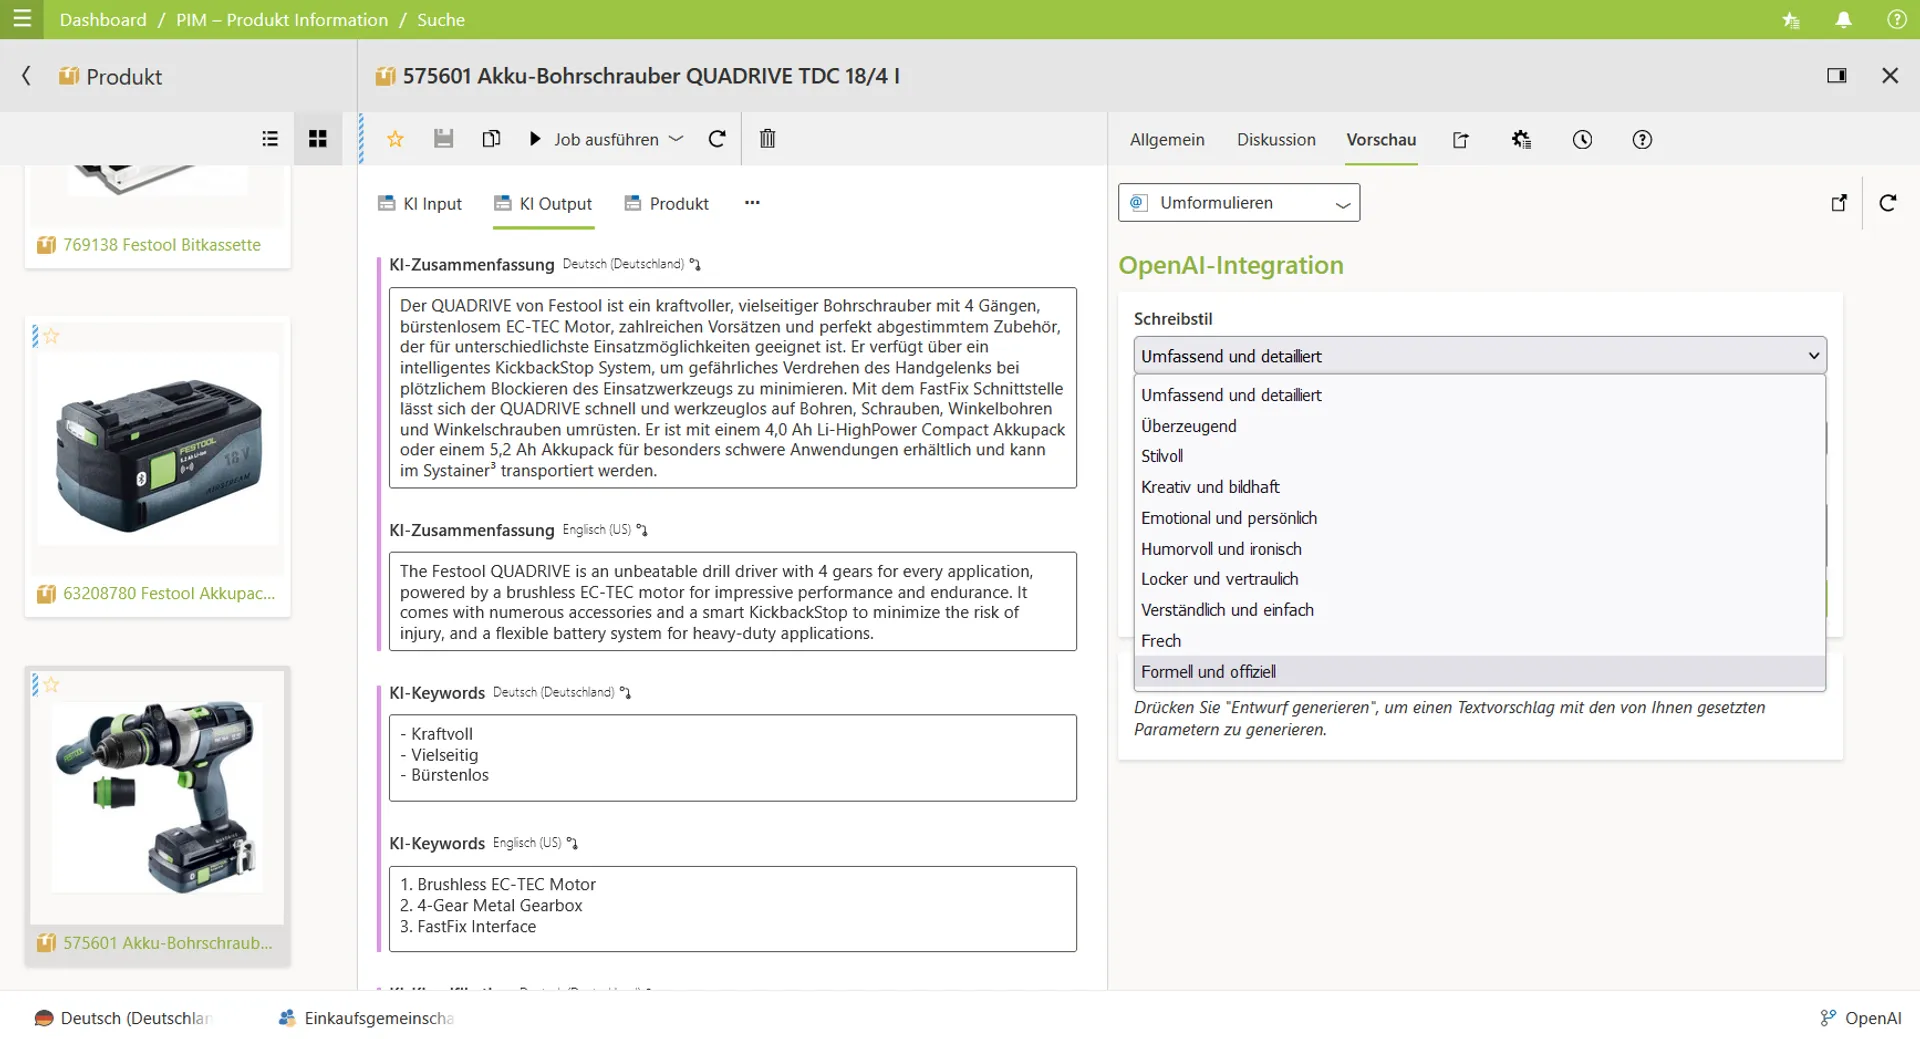This screenshot has height=1039, width=1920.
Task: Choose 'Frech' writing style
Action: click(1480, 641)
